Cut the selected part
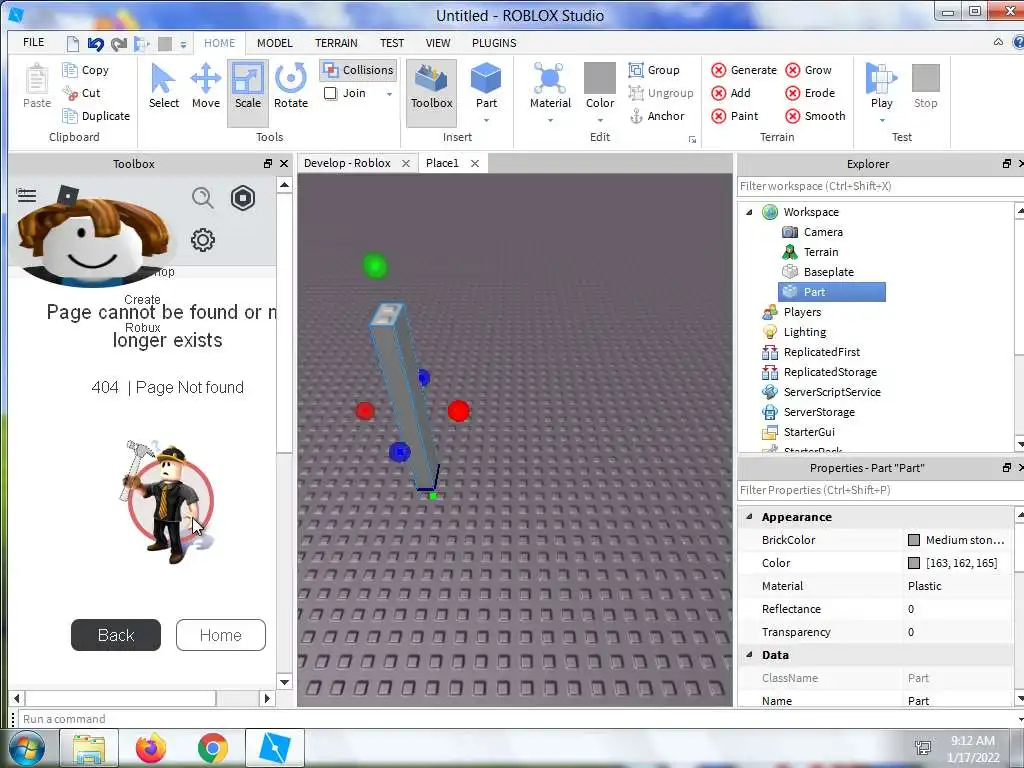The image size is (1024, 768). 82,93
